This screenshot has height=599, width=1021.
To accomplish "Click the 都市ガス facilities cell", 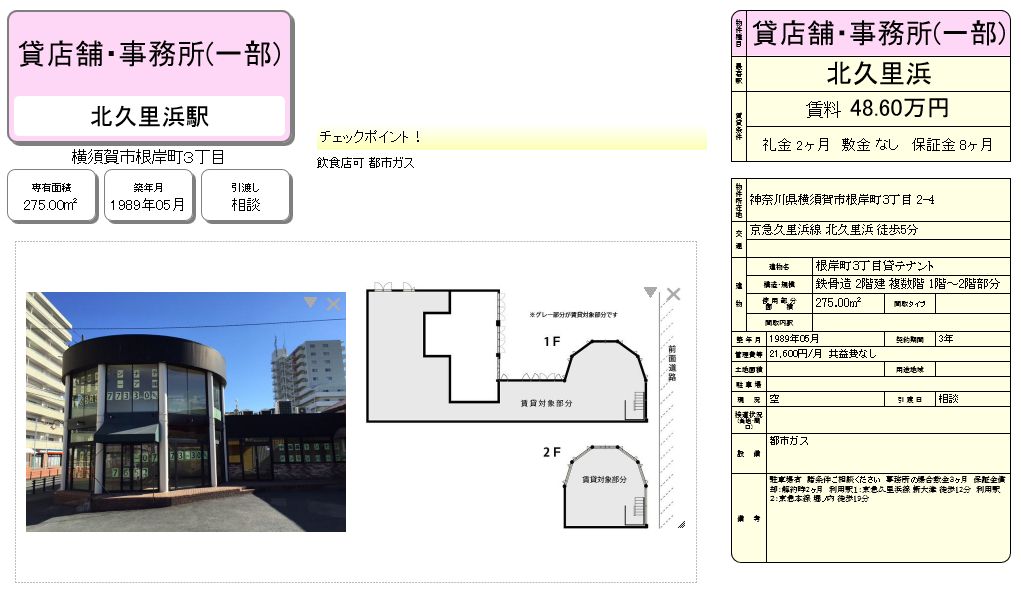I will click(x=888, y=453).
